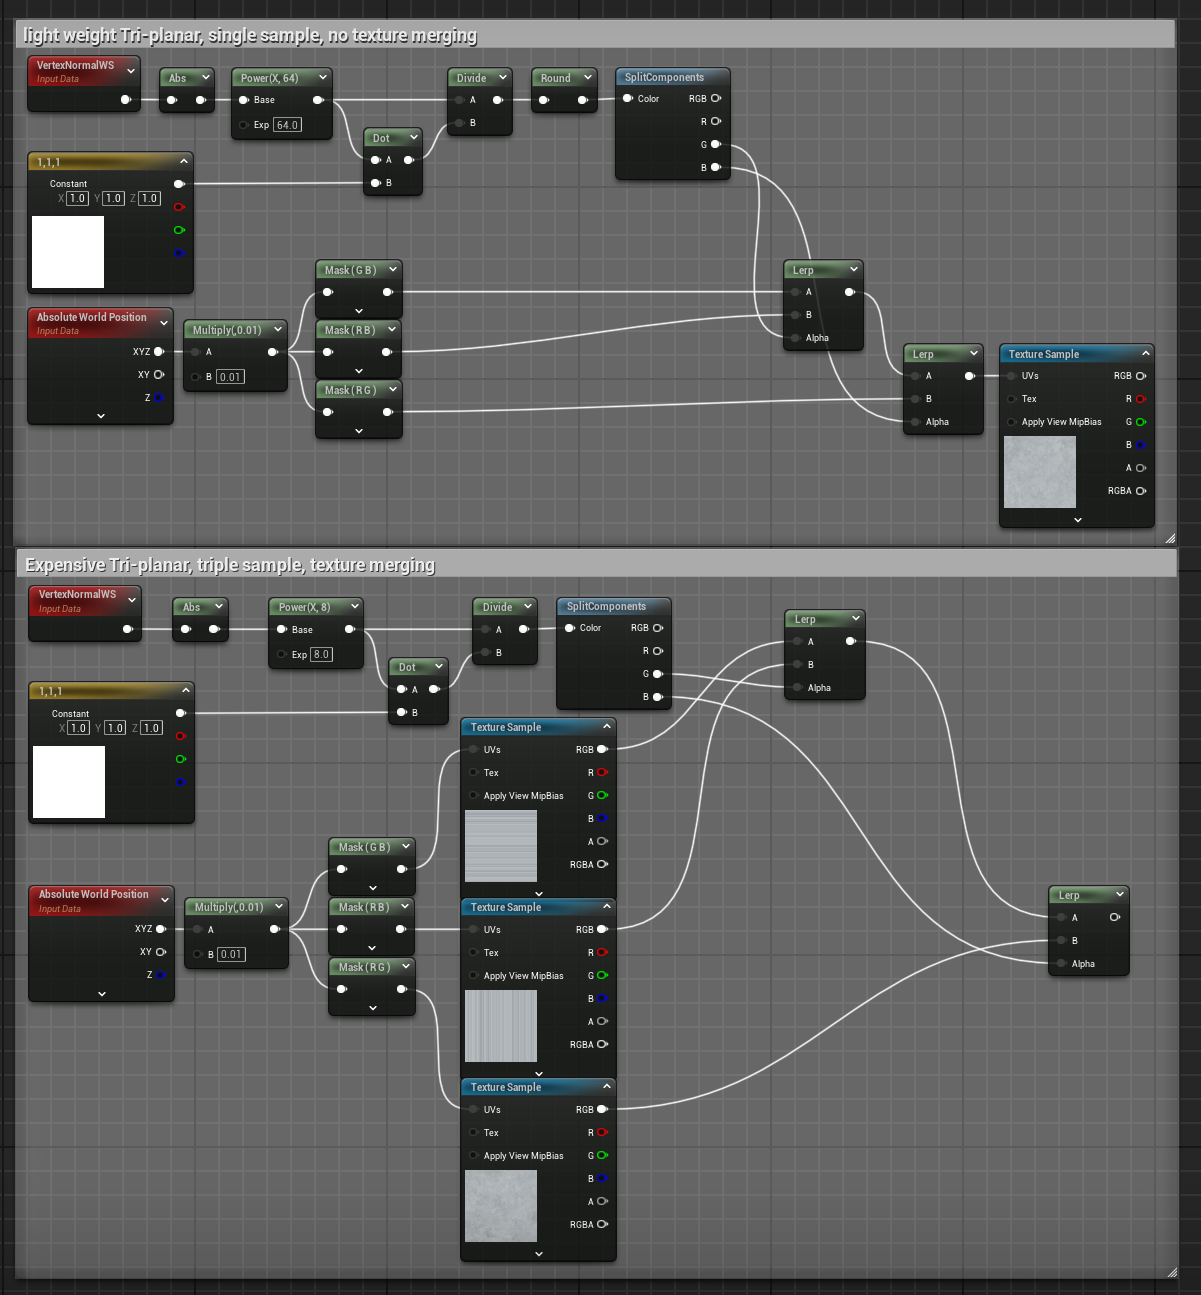Select the Round node title

coord(556,78)
